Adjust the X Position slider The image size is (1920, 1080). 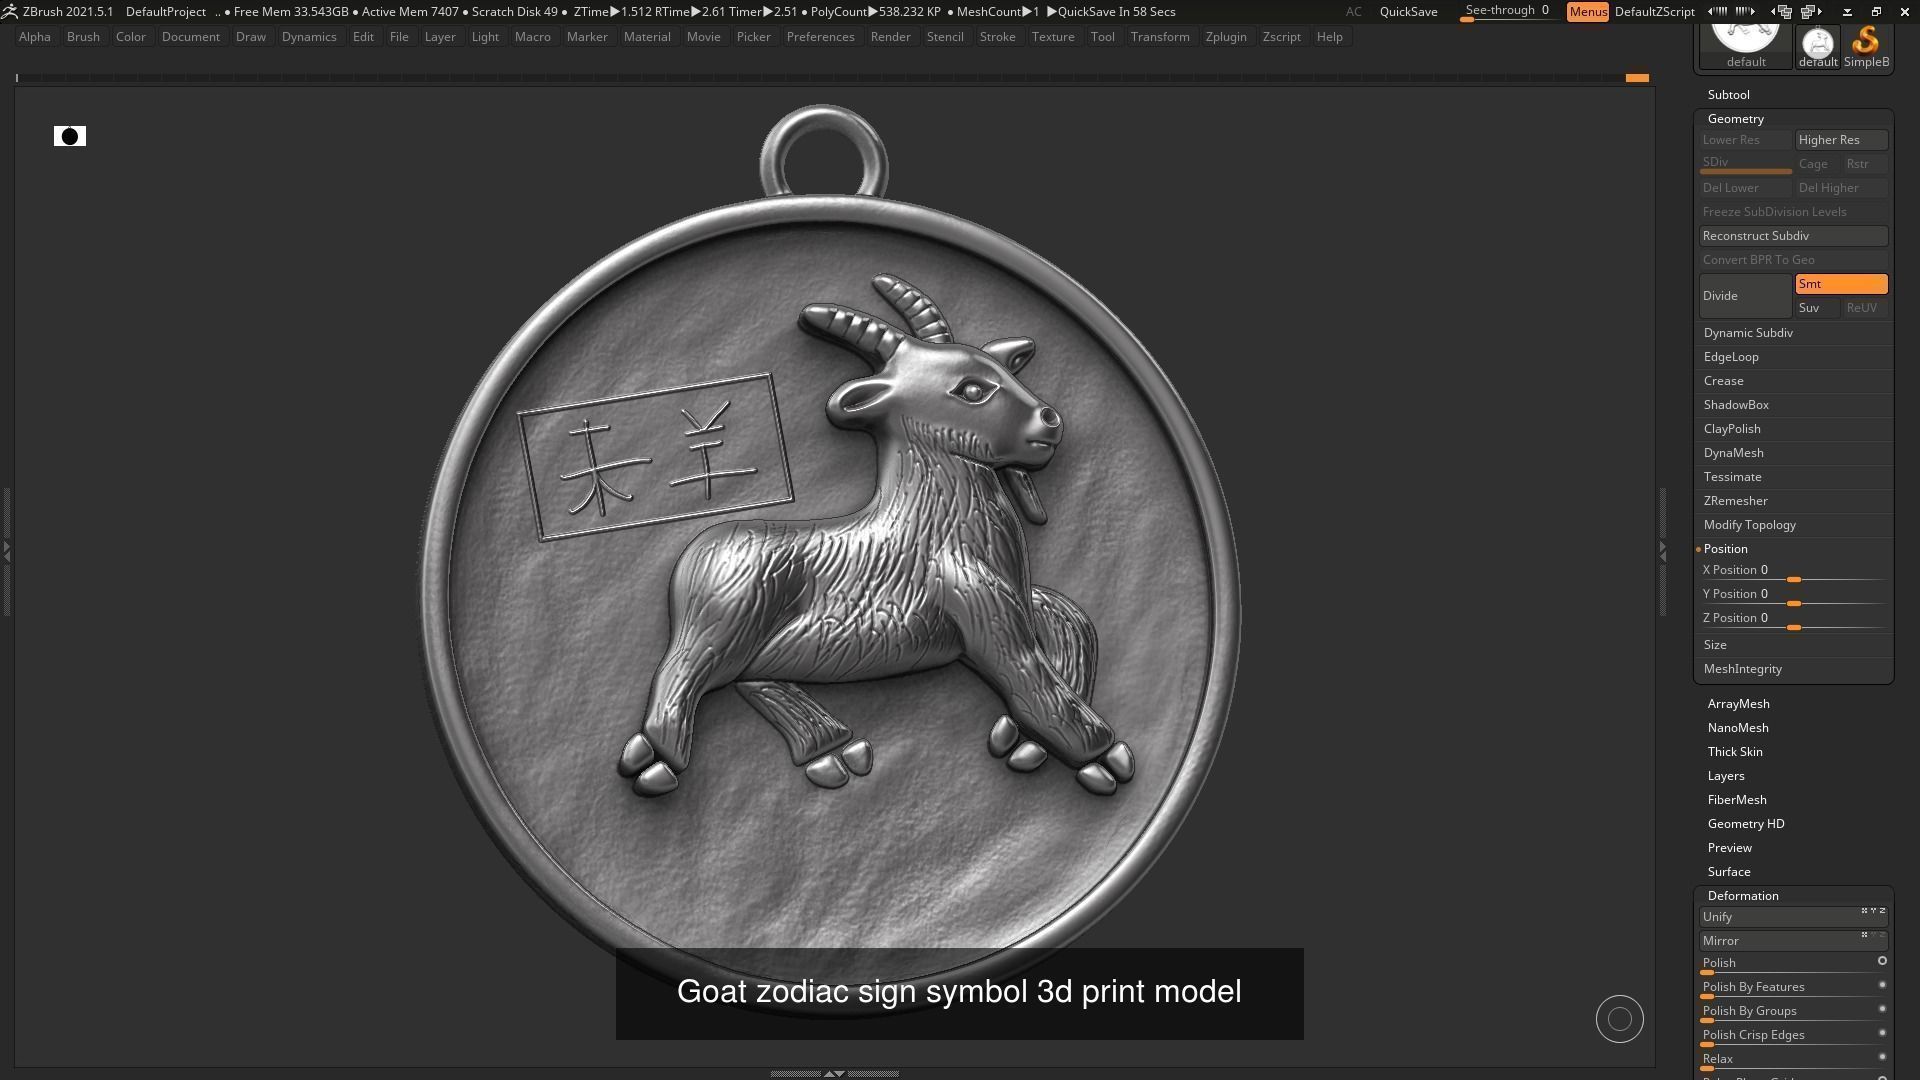1793,571
